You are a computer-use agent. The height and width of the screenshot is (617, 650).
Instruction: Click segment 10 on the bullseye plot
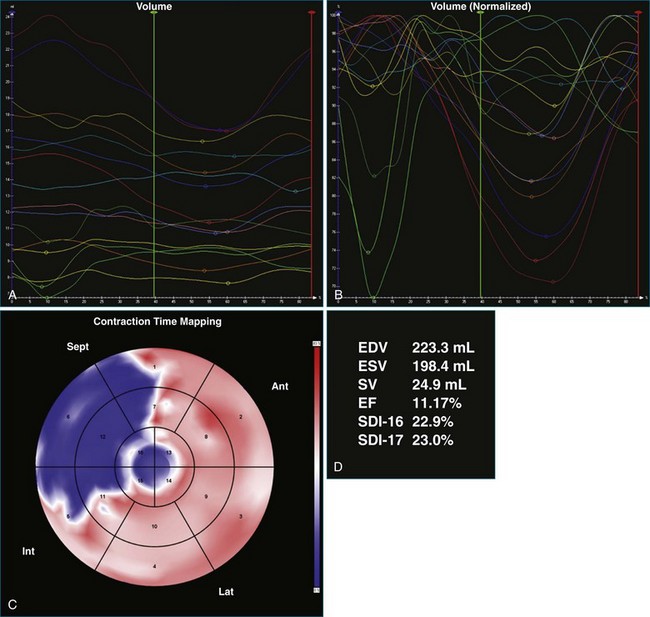(x=154, y=526)
